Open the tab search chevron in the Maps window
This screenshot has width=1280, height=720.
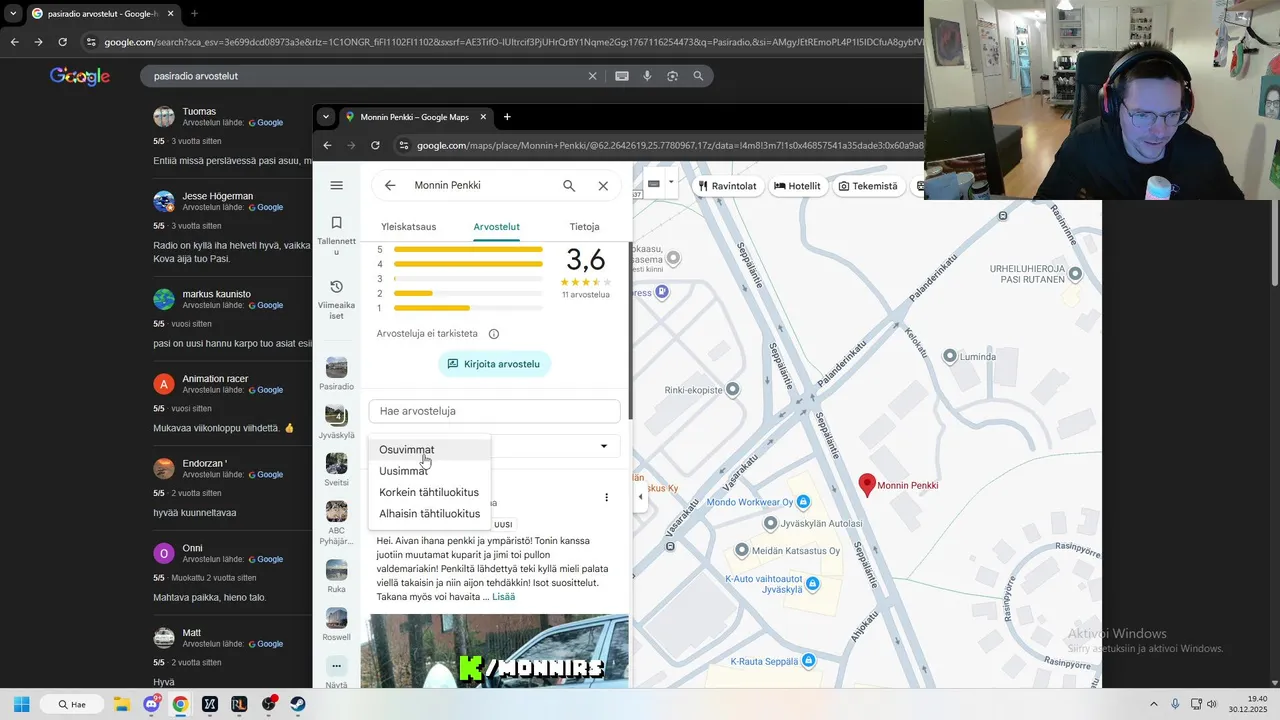[x=325, y=117]
